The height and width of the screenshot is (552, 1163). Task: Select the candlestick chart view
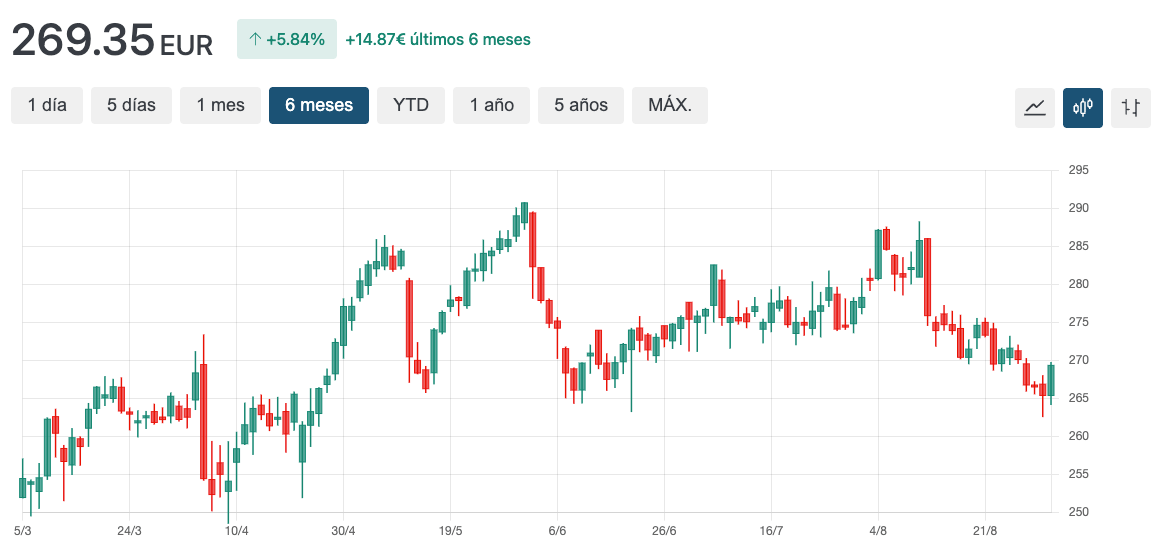click(1082, 108)
